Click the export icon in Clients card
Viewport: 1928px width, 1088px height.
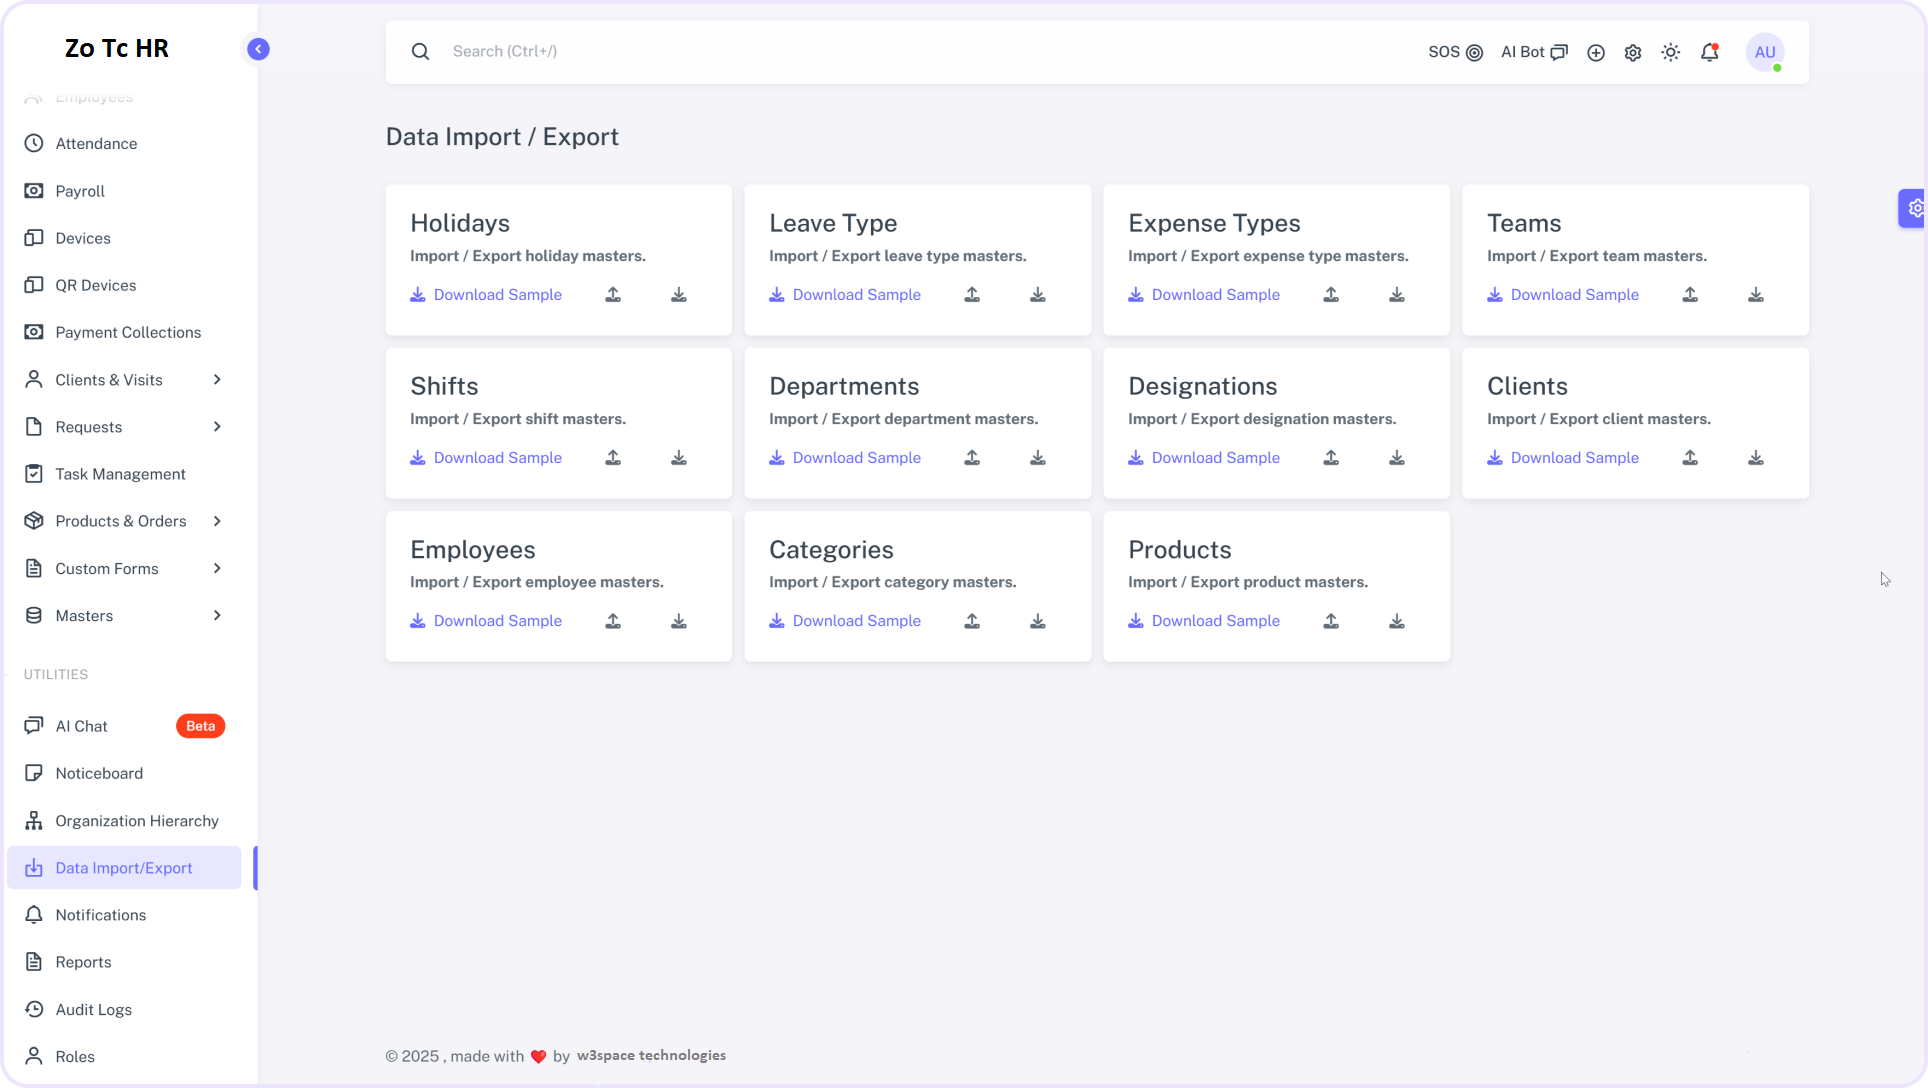click(x=1756, y=458)
